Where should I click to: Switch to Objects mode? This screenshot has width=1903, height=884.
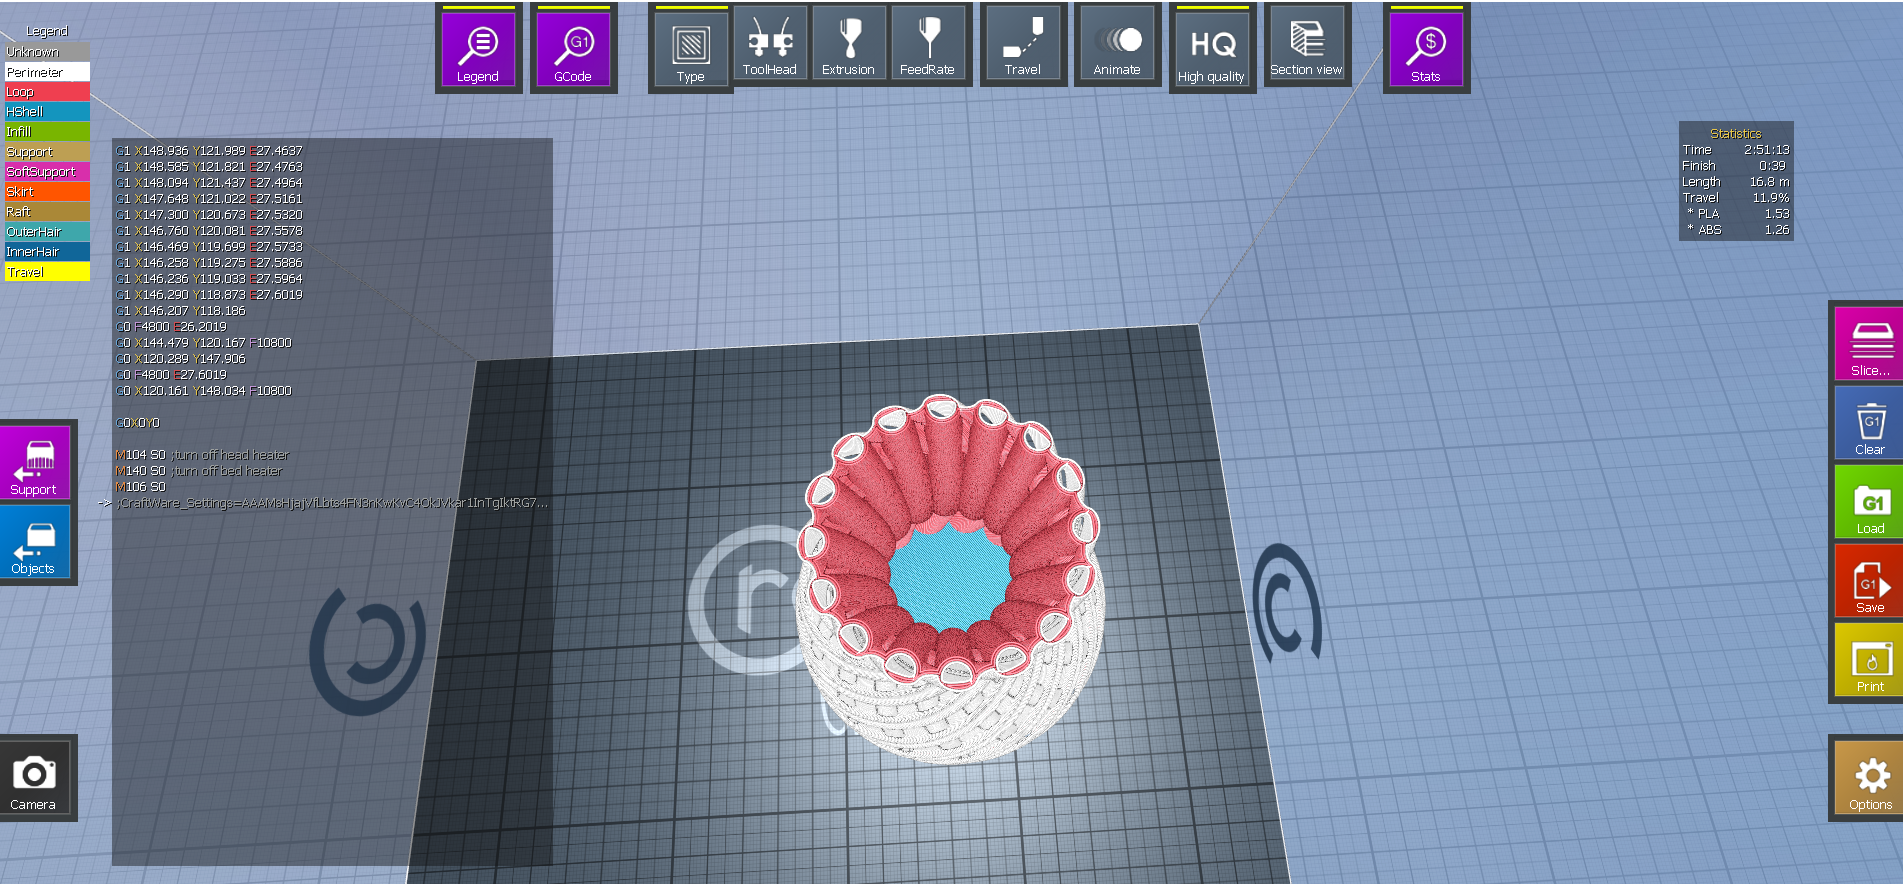[34, 541]
